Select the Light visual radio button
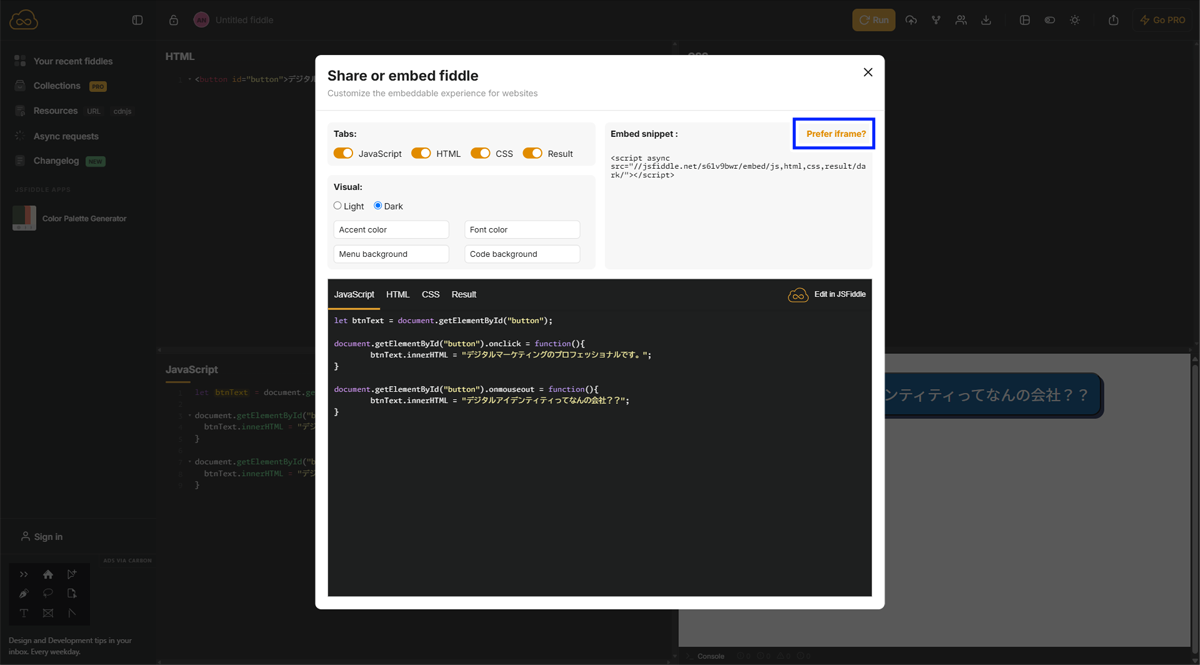Viewport: 1200px width, 665px height. coord(338,206)
